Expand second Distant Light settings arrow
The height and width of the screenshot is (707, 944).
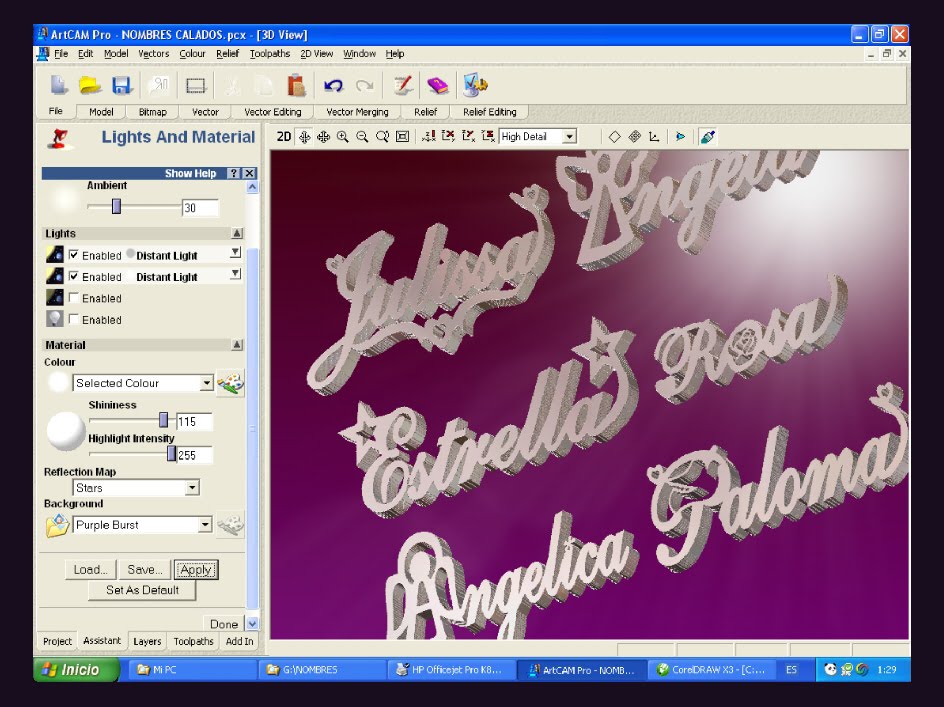point(236,274)
